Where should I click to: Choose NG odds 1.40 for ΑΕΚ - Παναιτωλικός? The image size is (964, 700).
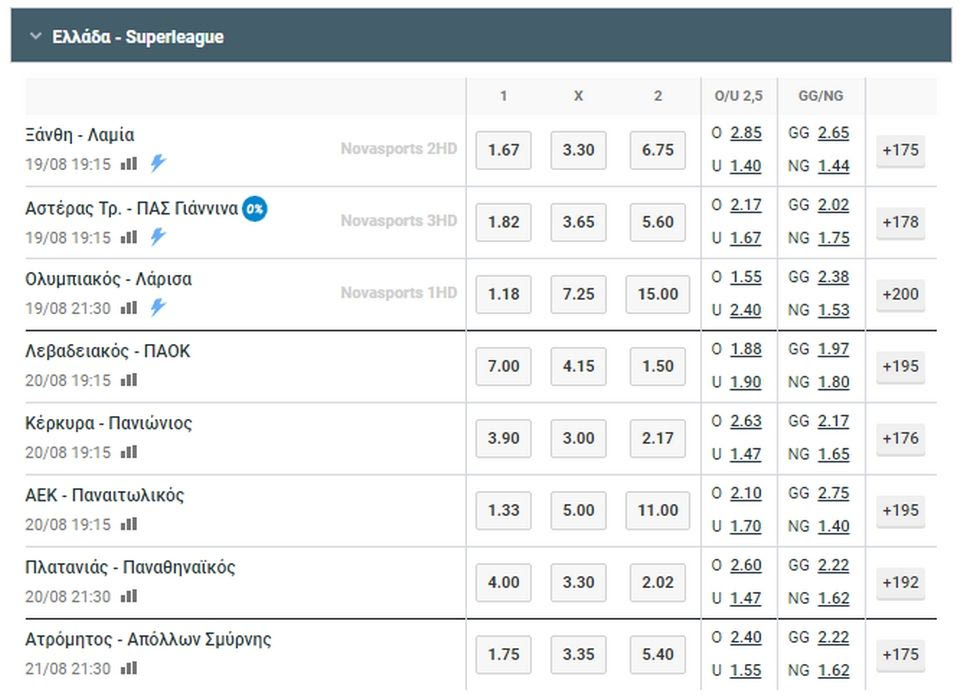point(833,526)
